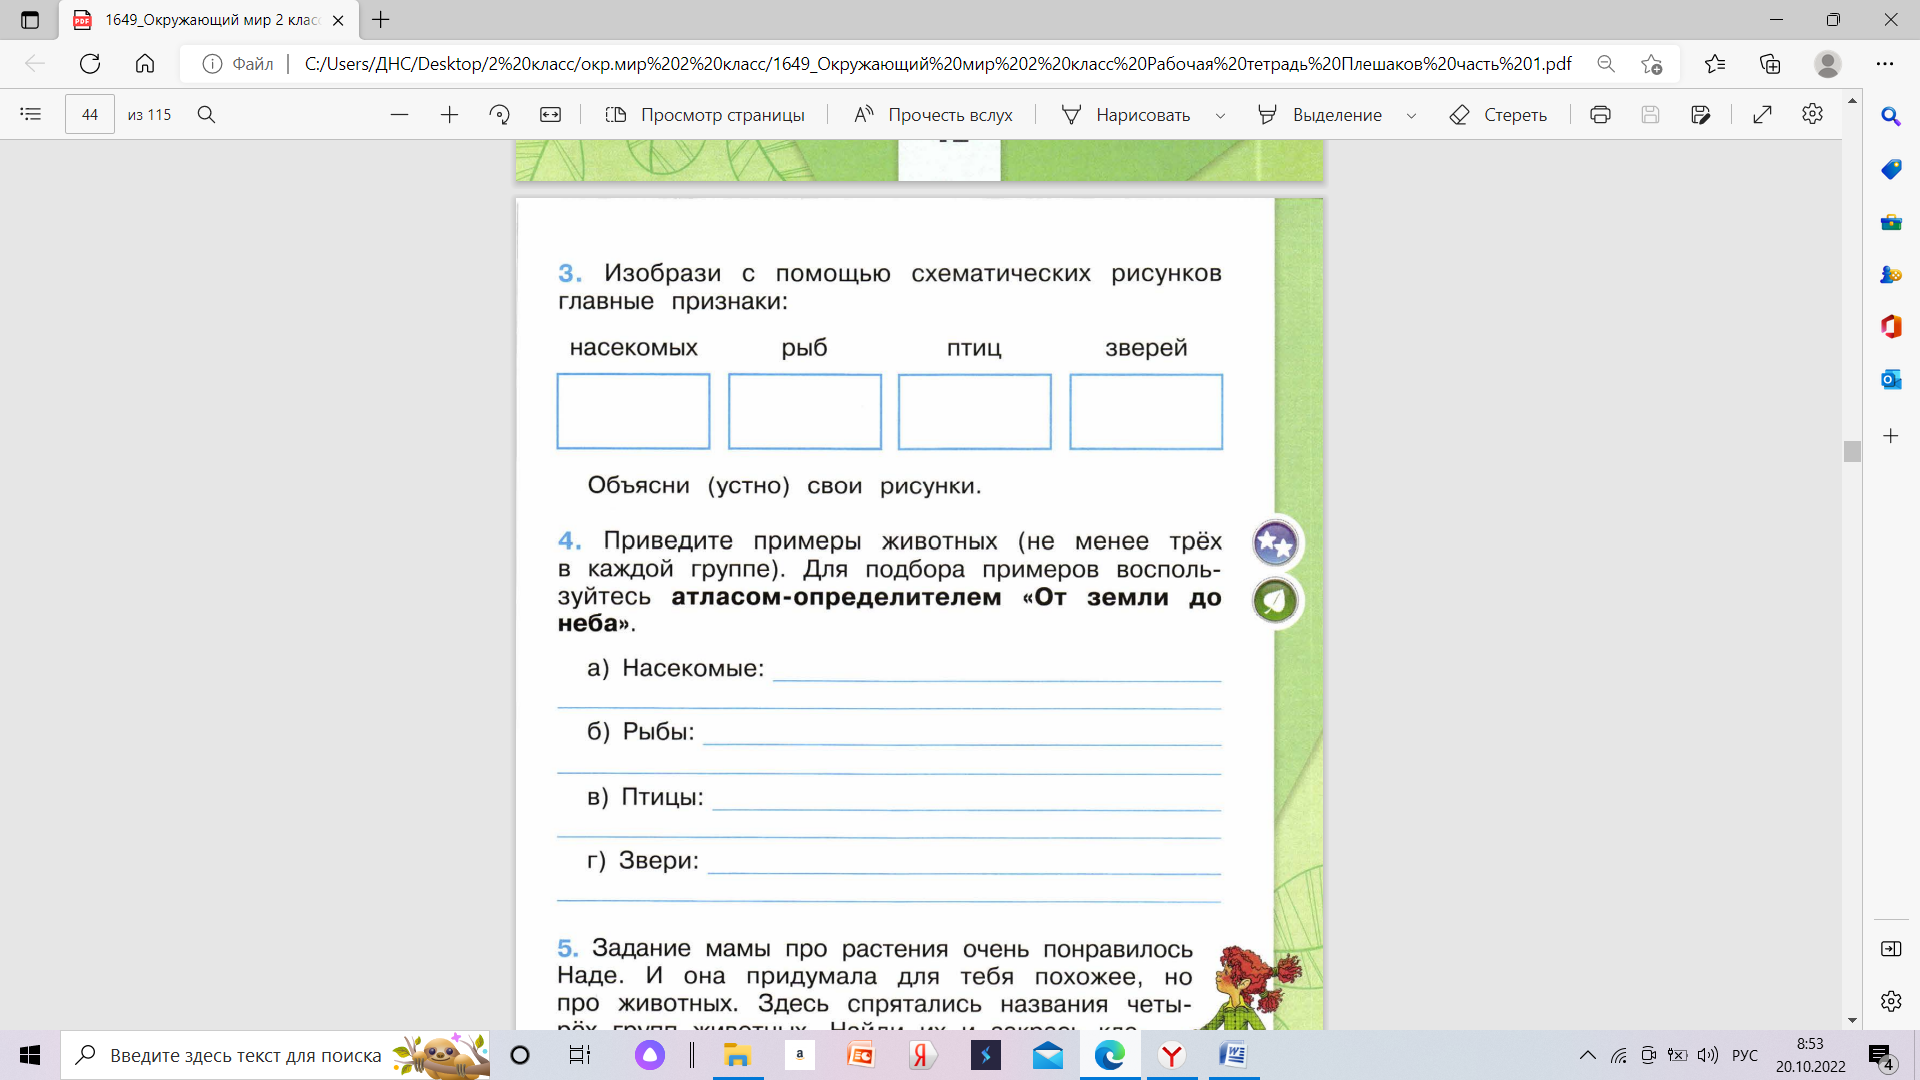
Task: Open volume control in tray
Action: point(1708,1055)
